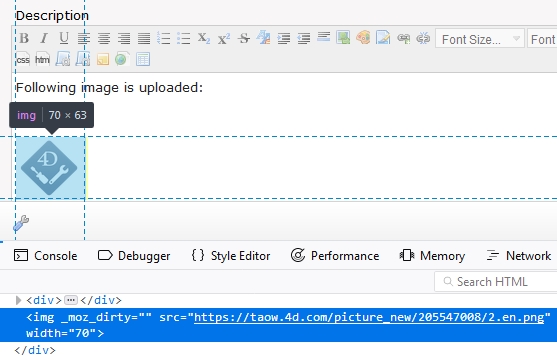Open the Font Size dropdown
The width and height of the screenshot is (557, 360).
tap(480, 39)
